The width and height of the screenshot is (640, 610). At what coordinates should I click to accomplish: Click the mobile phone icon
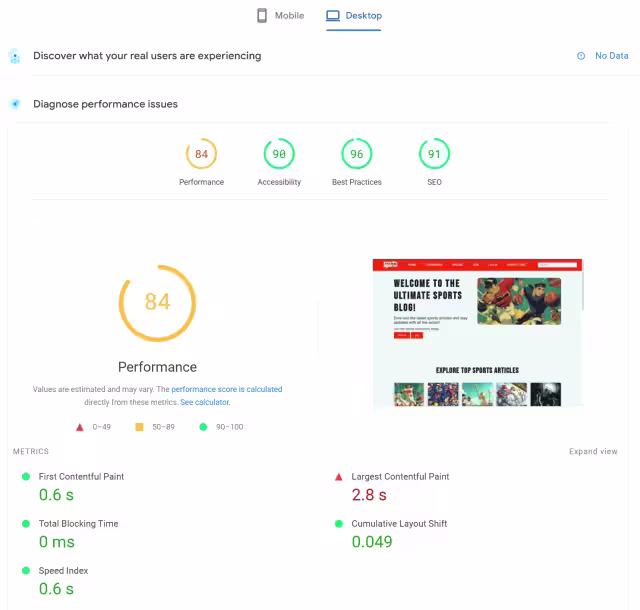coord(262,16)
